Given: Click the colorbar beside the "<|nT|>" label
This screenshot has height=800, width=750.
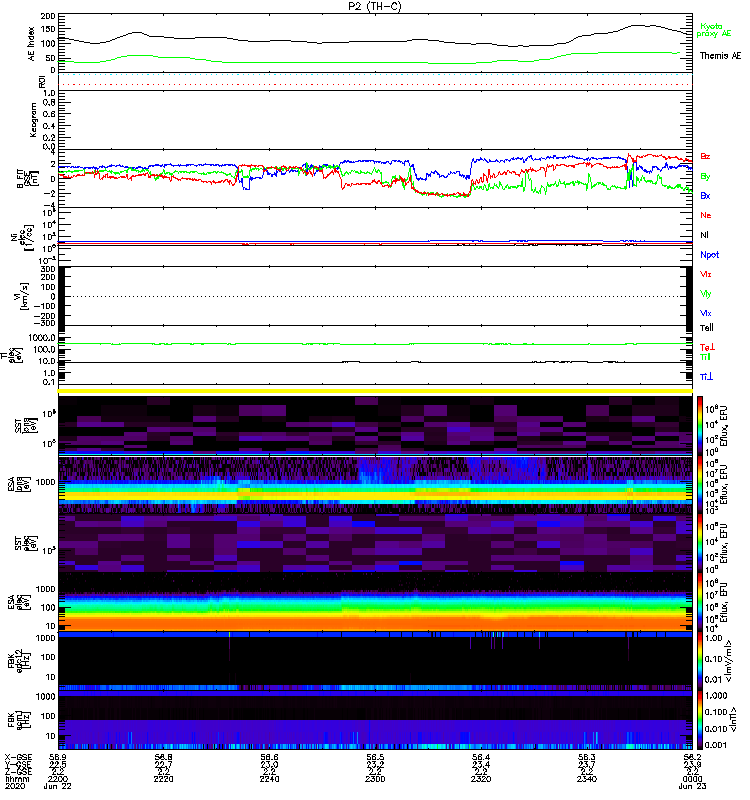Looking at the screenshot, I should coord(700,720).
